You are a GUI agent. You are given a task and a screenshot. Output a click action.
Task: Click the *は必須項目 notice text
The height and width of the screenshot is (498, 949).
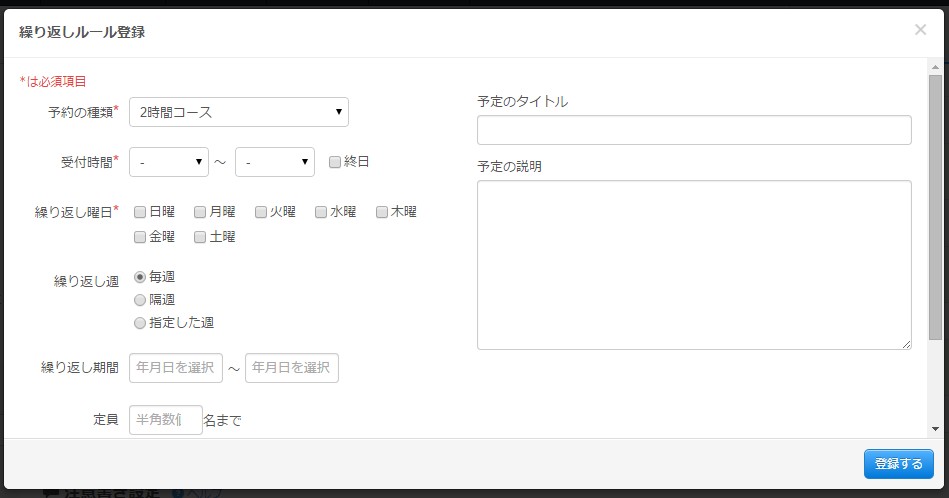tap(53, 82)
